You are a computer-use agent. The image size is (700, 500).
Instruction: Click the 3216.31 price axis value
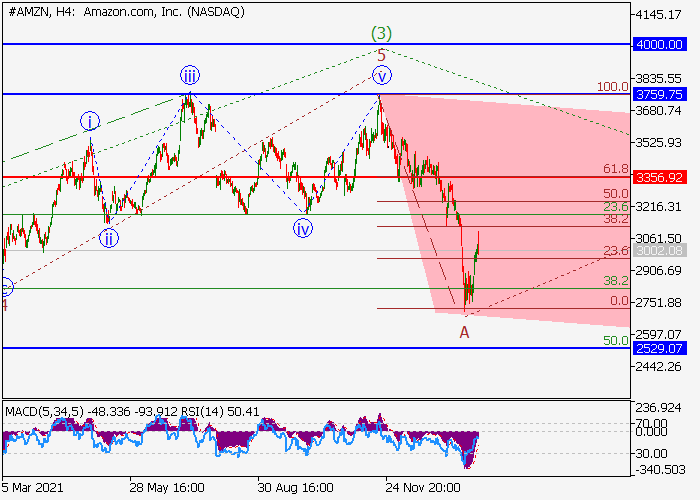[x=658, y=207]
